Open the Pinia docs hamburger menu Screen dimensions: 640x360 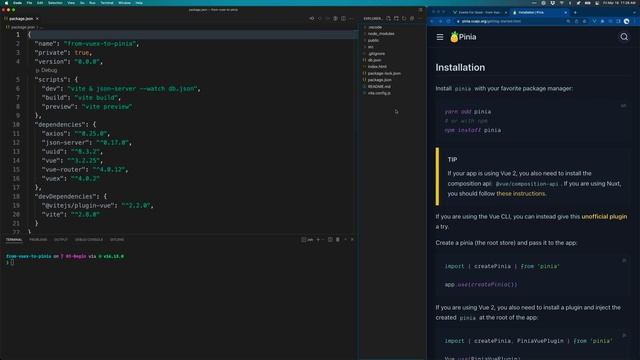tap(440, 37)
